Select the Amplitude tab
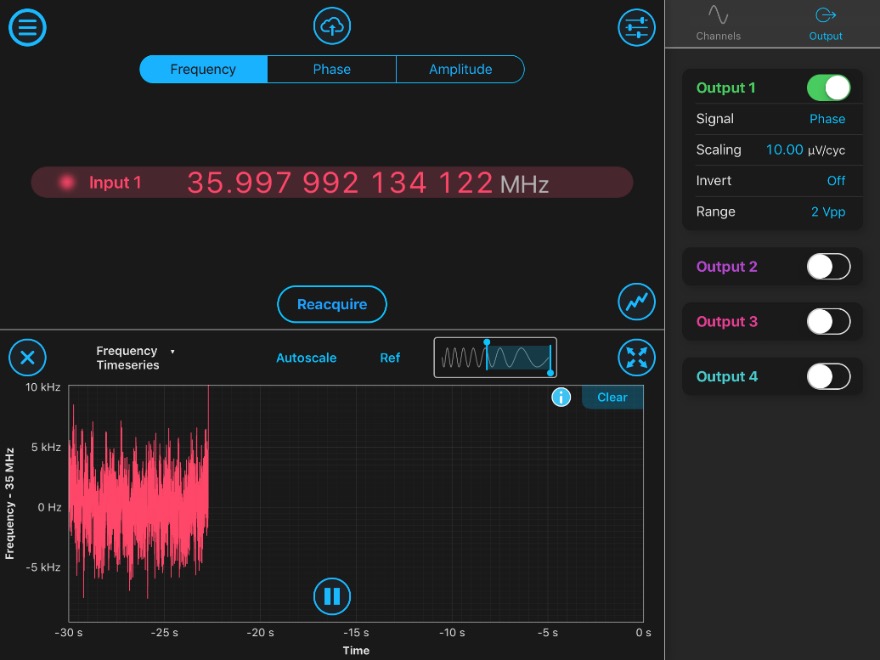The height and width of the screenshot is (660, 880). click(x=460, y=69)
